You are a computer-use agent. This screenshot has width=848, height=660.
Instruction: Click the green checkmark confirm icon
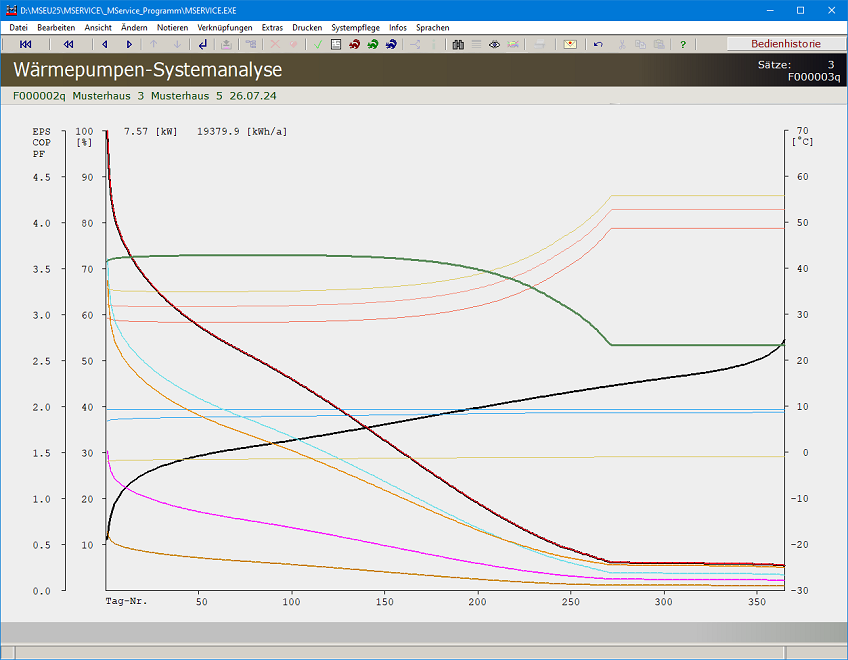tap(317, 45)
